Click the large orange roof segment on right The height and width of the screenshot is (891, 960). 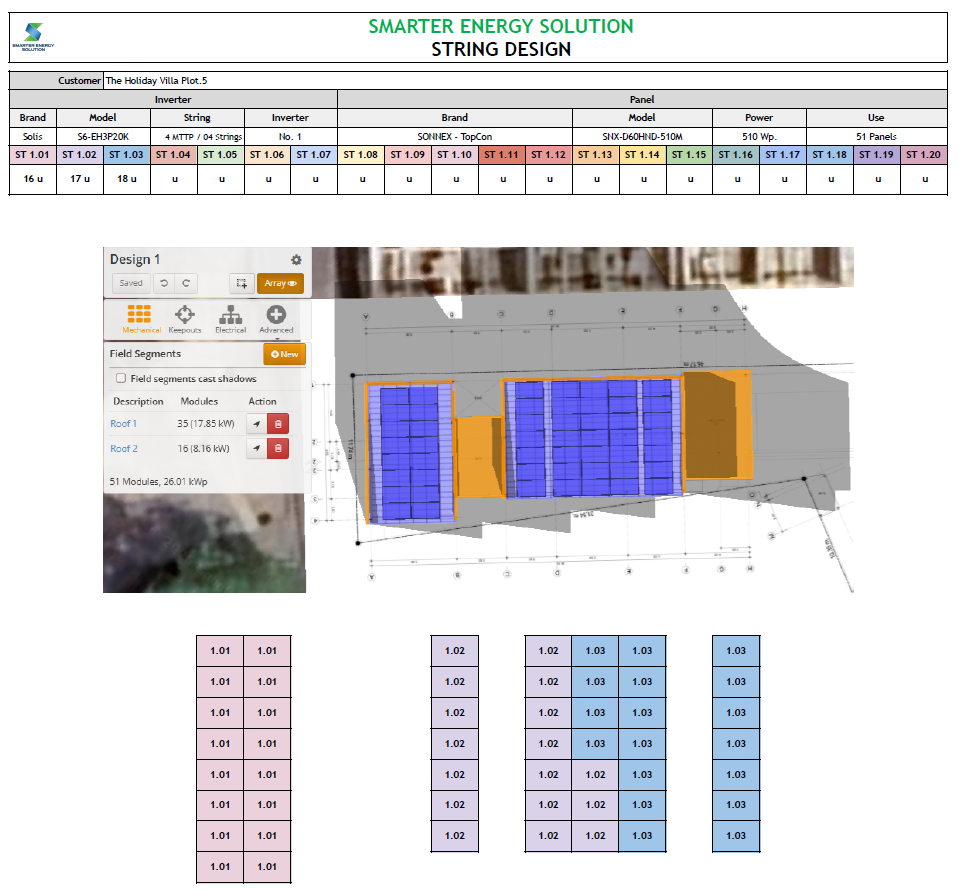coord(718,424)
